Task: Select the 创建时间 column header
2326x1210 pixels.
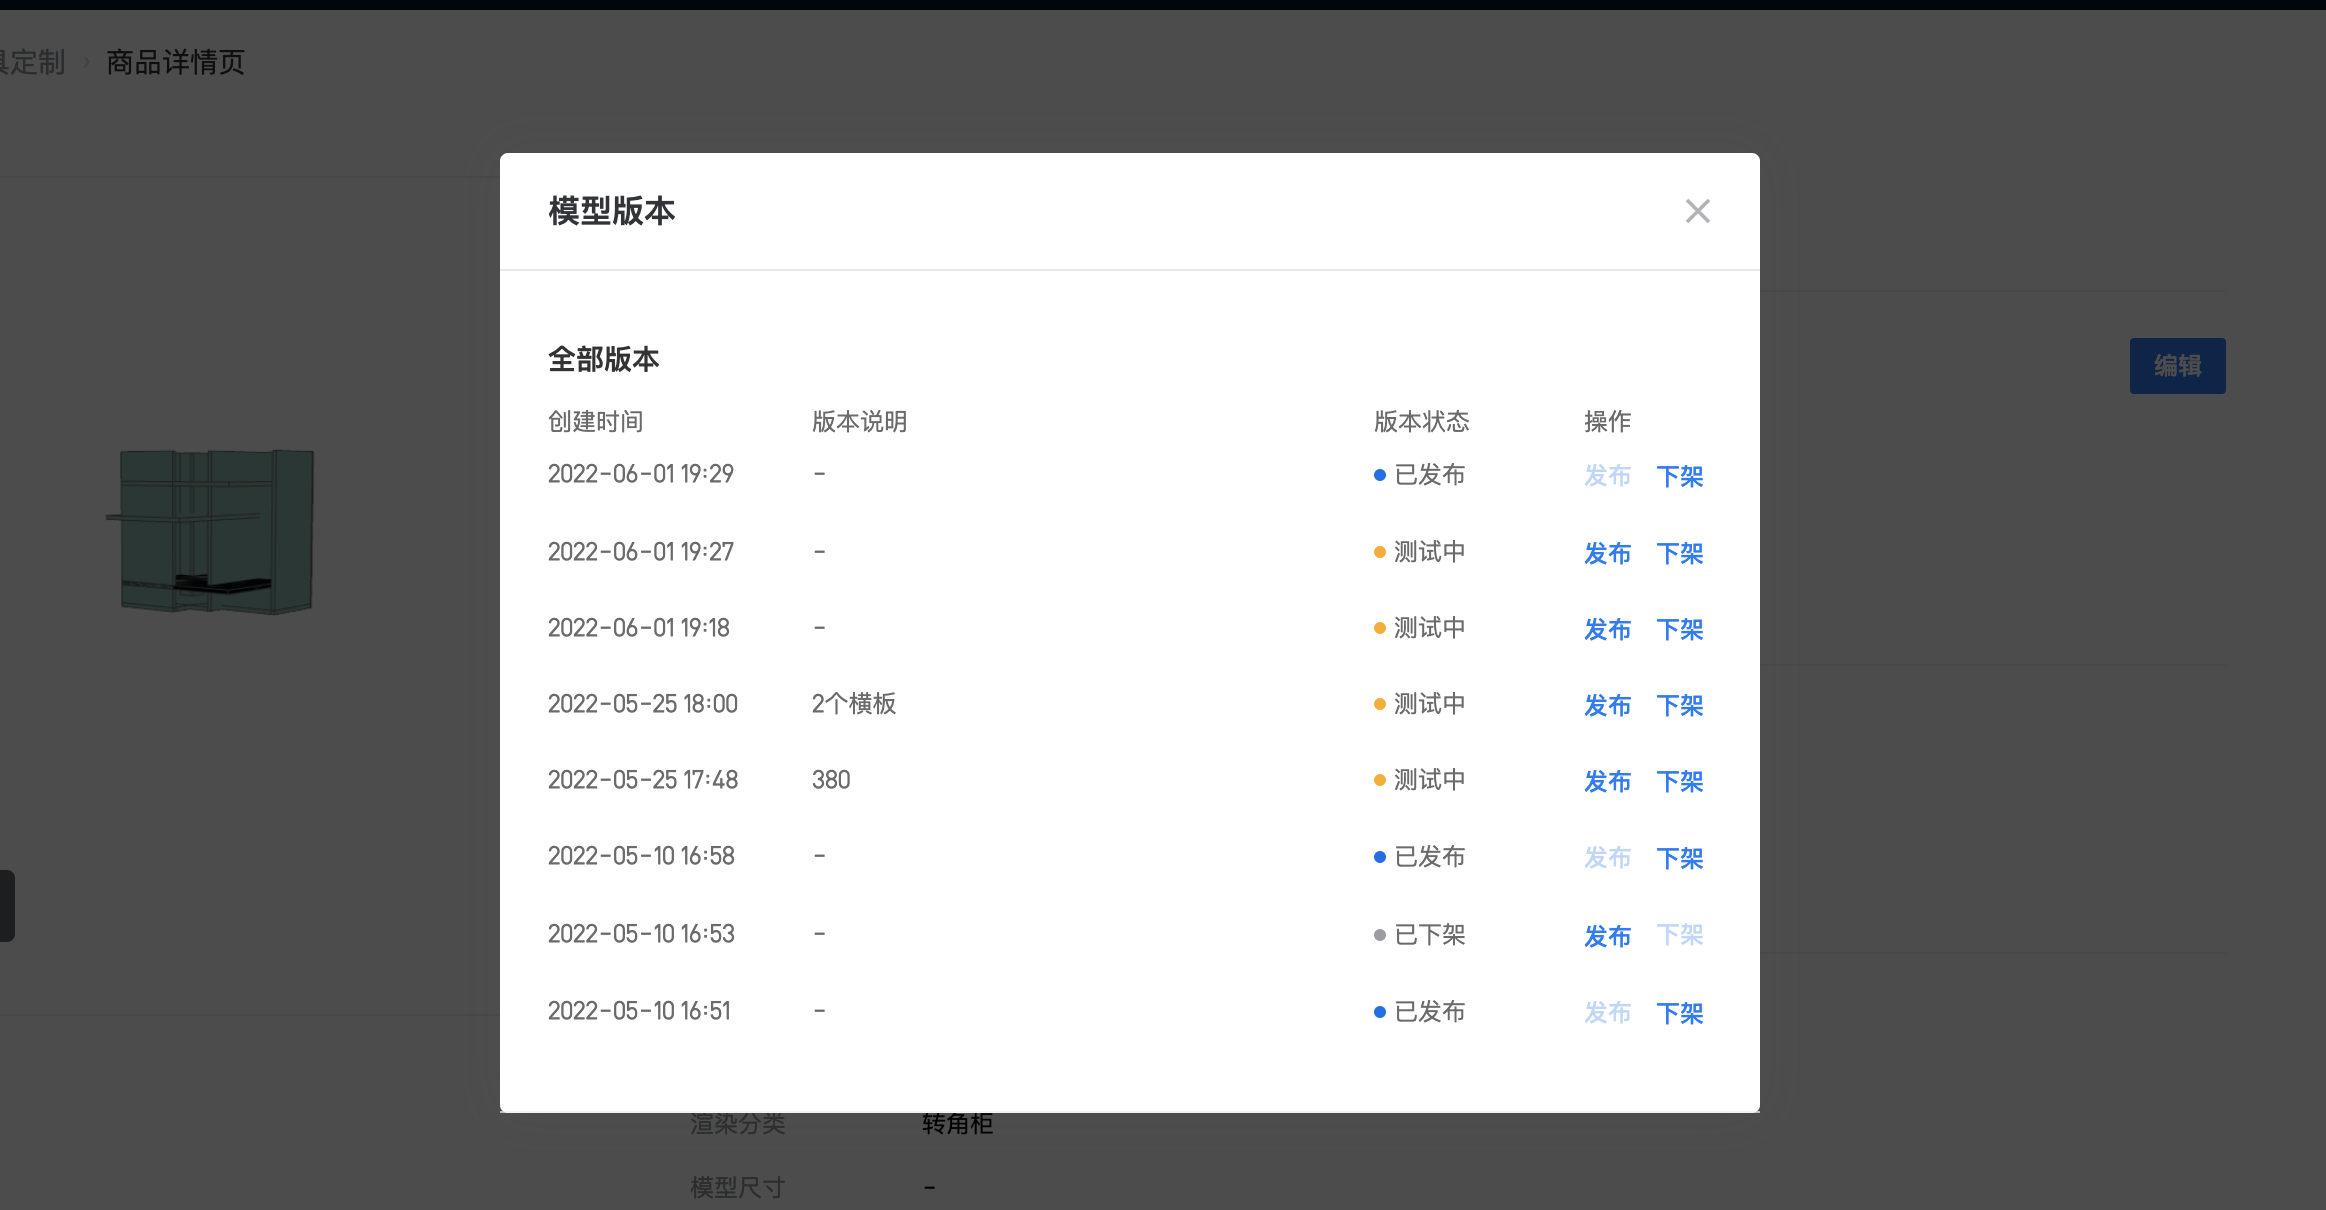Action: click(596, 421)
